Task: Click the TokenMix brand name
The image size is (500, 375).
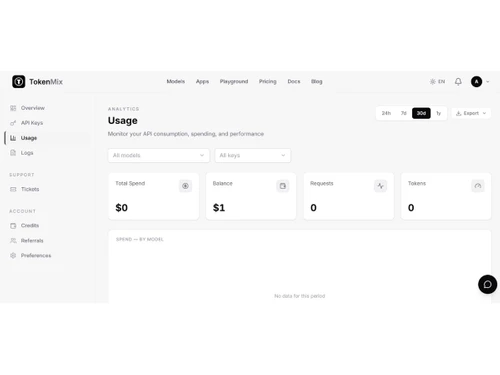Action: coord(46,82)
